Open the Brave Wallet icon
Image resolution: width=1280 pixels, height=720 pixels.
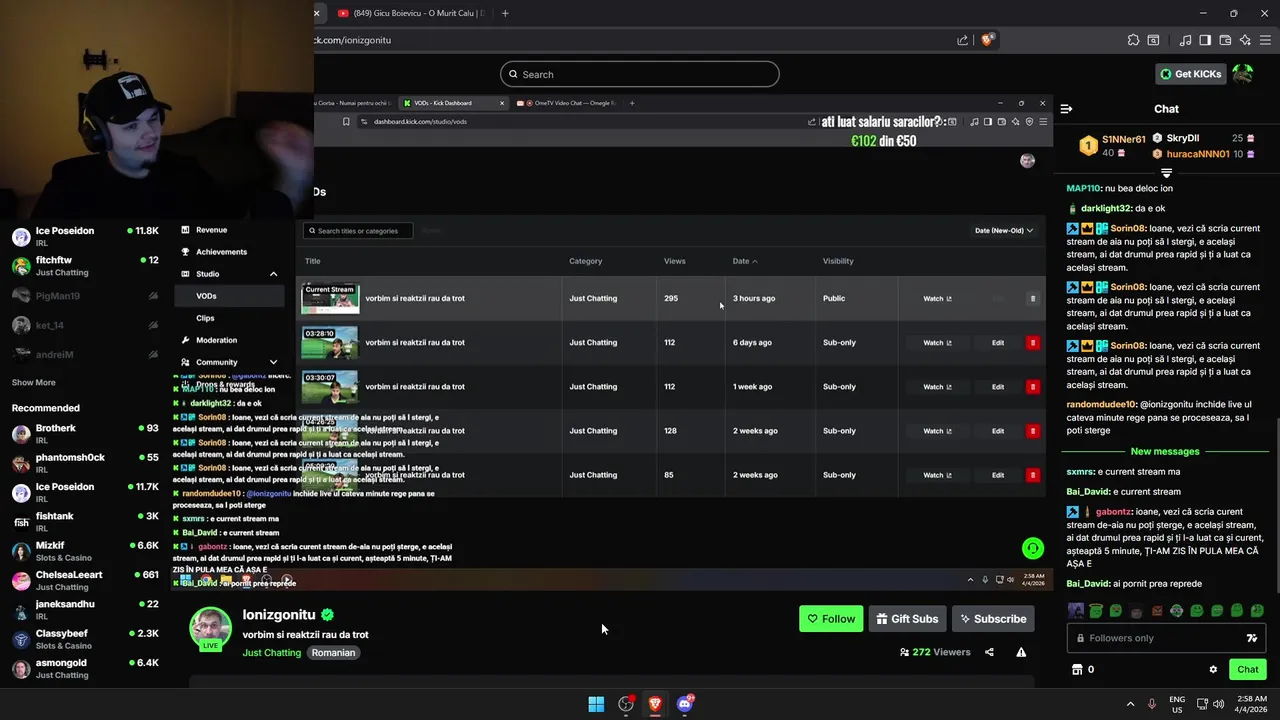[x=1225, y=40]
